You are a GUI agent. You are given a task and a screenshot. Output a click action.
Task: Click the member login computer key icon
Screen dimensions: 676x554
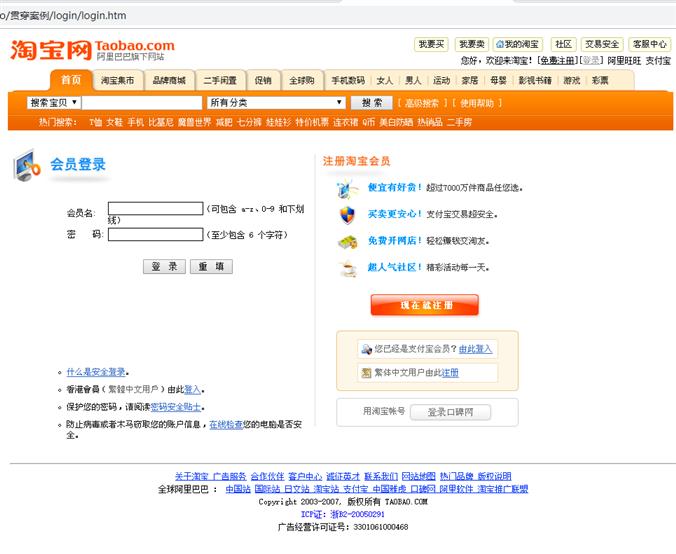coord(27,166)
